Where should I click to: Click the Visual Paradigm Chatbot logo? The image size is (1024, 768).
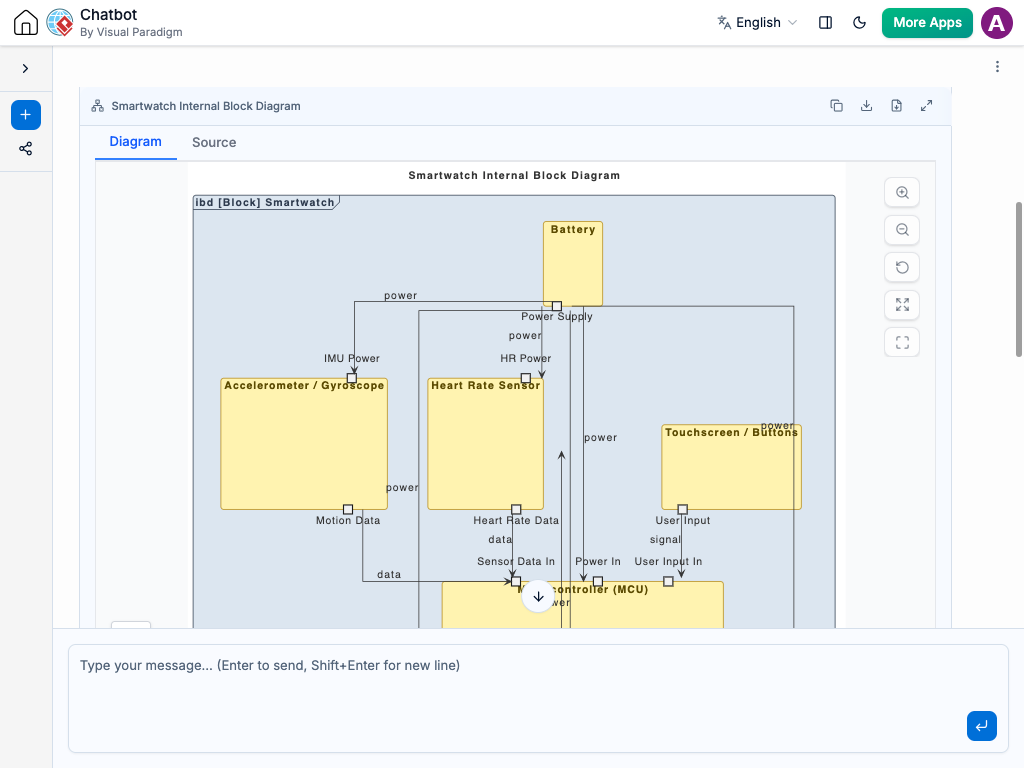tap(60, 22)
